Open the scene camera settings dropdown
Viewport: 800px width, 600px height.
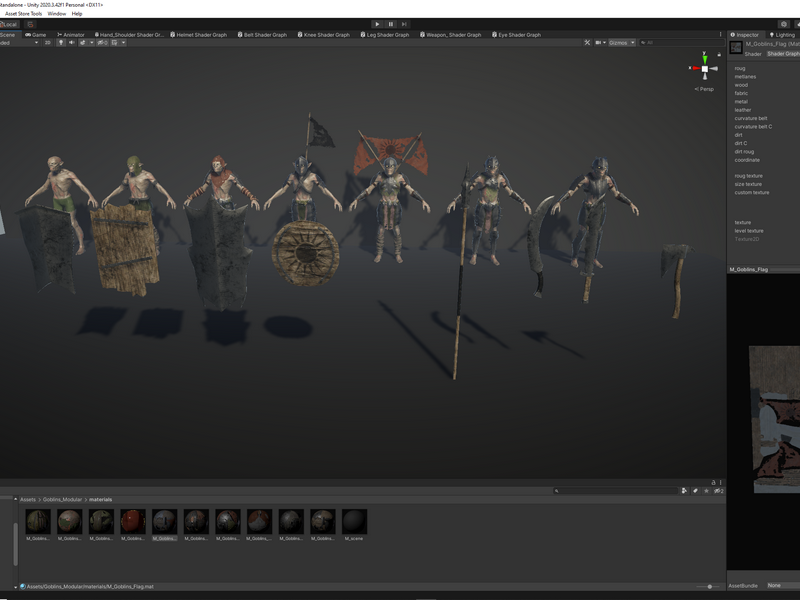pyautogui.click(x=601, y=43)
